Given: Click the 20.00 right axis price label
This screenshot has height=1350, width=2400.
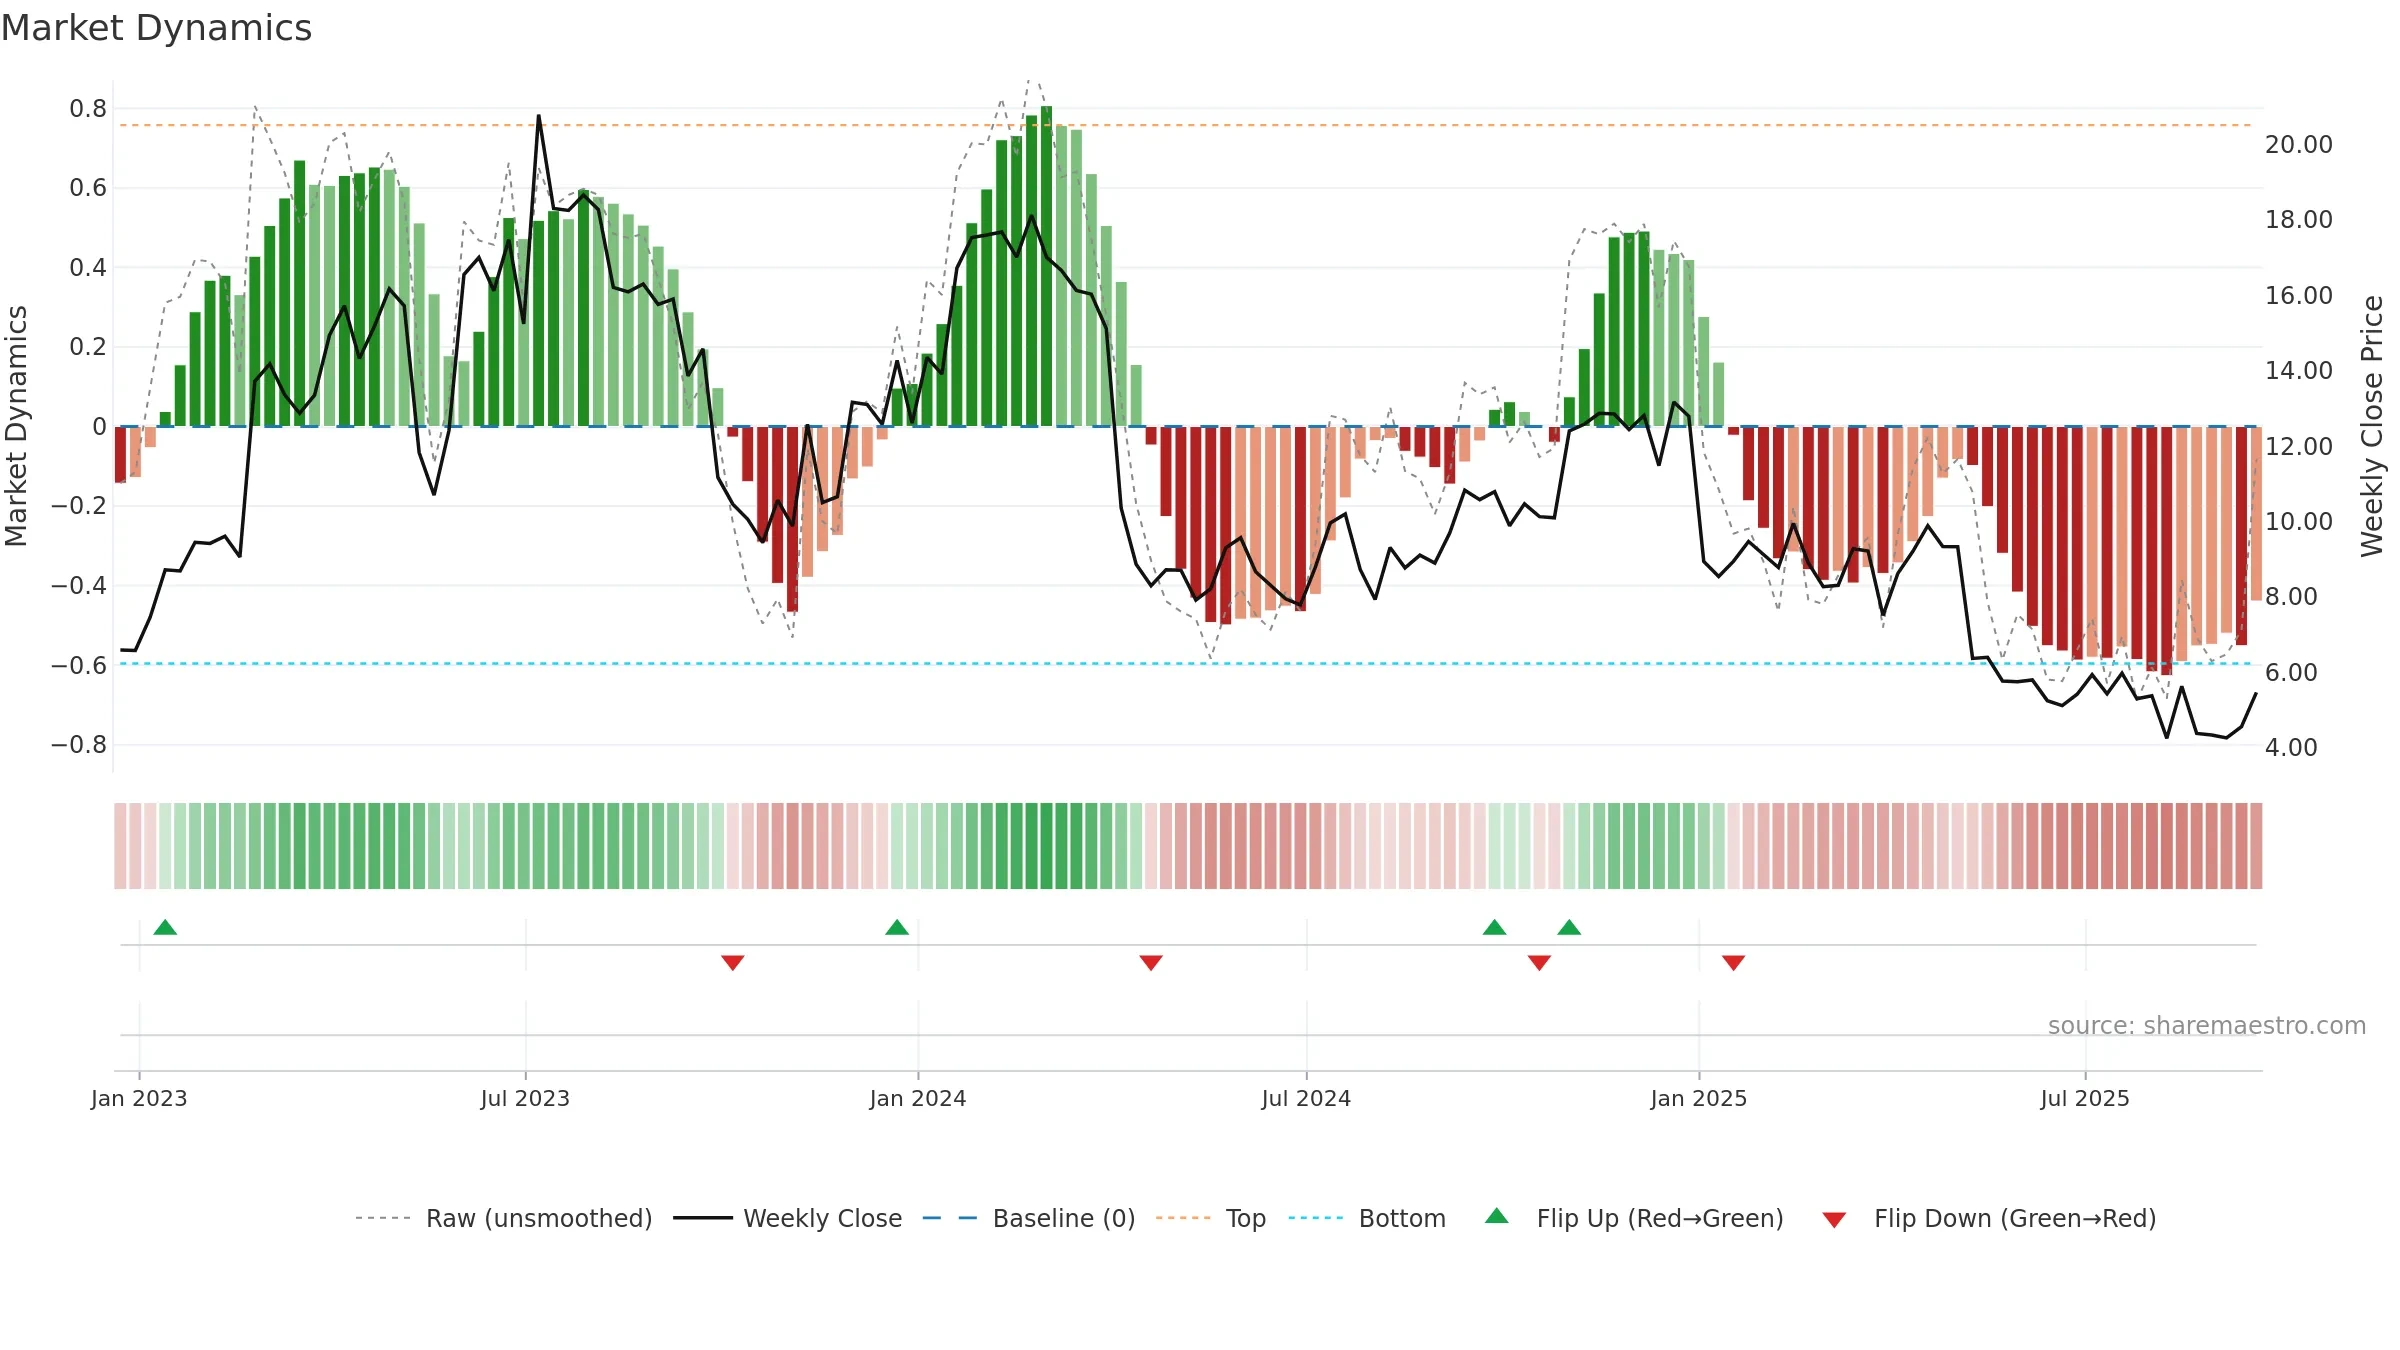Looking at the screenshot, I should pyautogui.click(x=2299, y=145).
